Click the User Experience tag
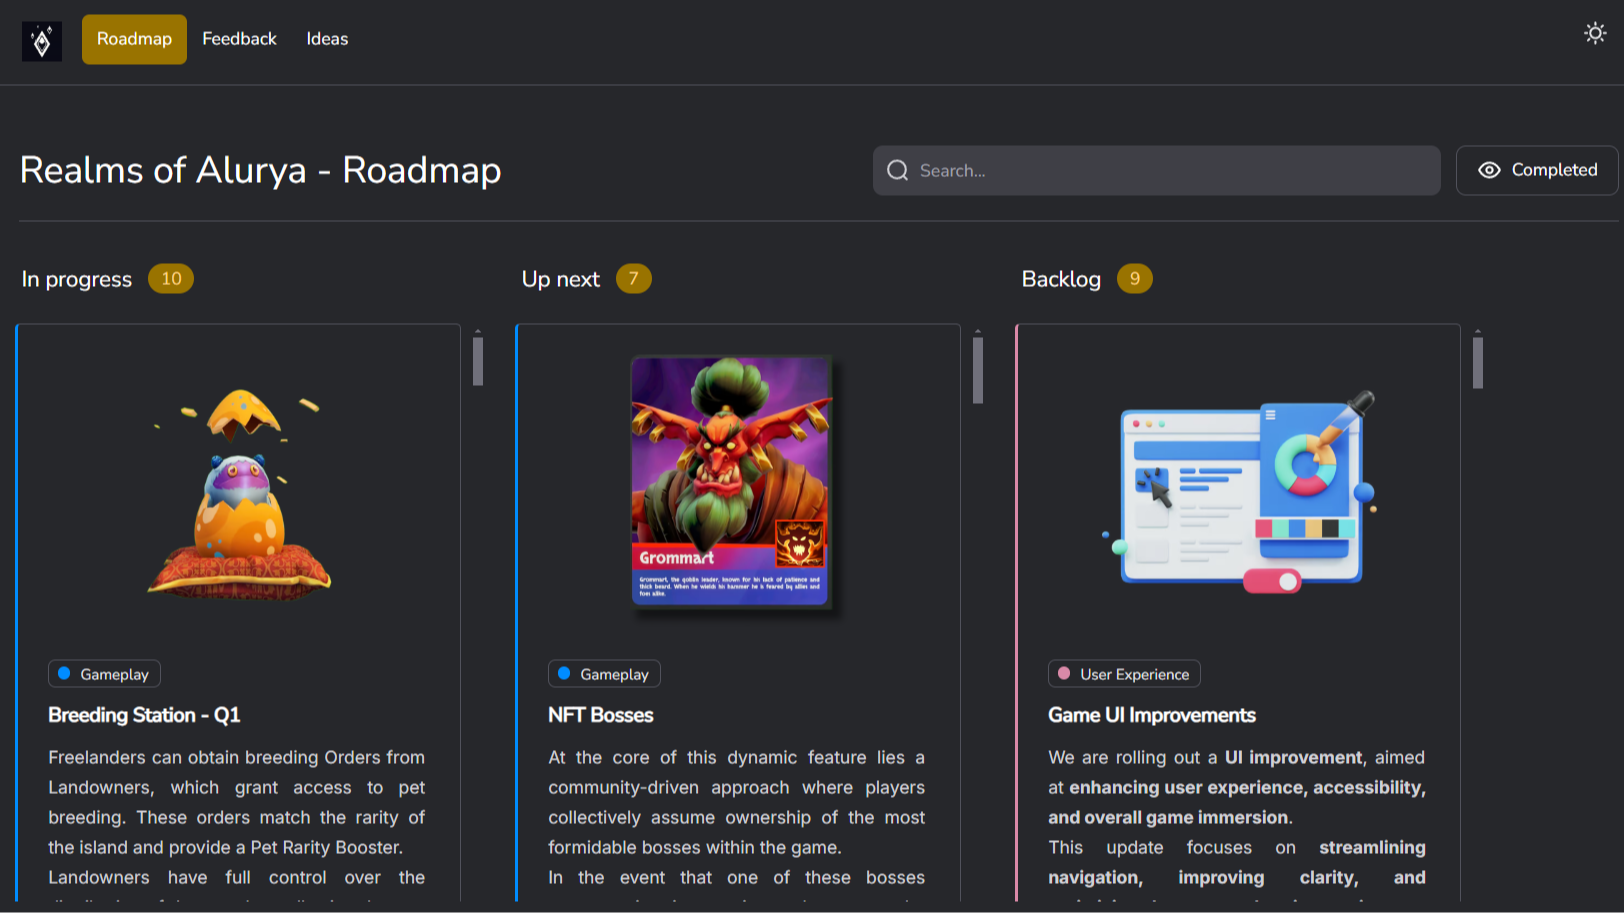The height and width of the screenshot is (913, 1624). [1124, 674]
